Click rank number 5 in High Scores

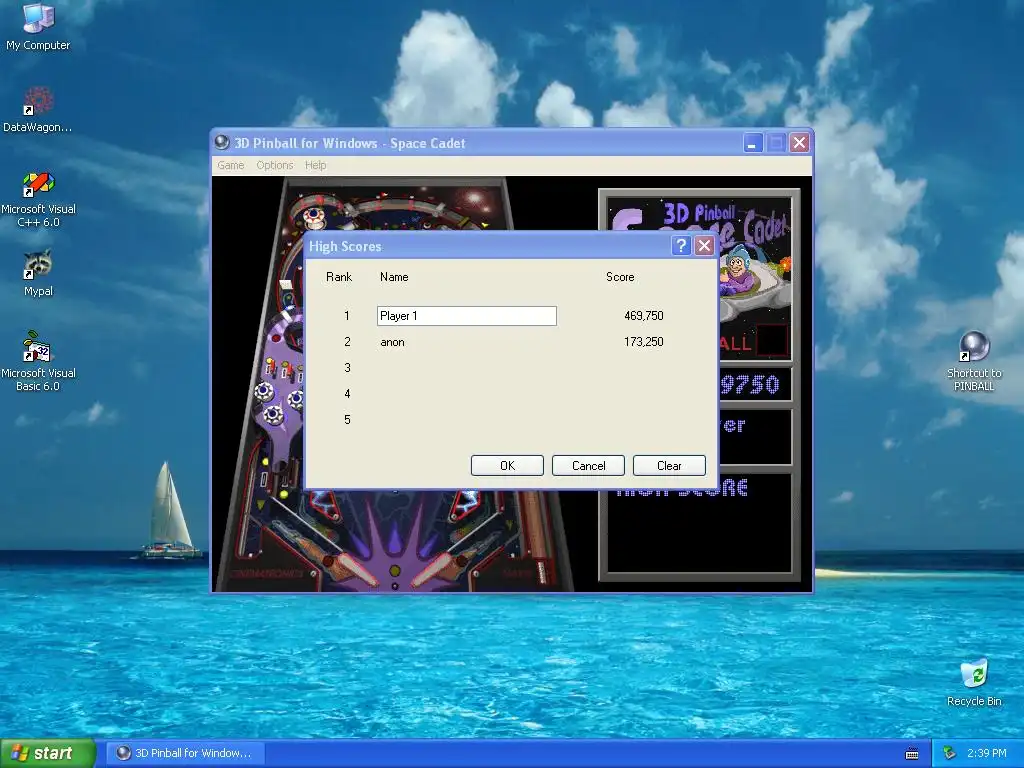pos(347,420)
